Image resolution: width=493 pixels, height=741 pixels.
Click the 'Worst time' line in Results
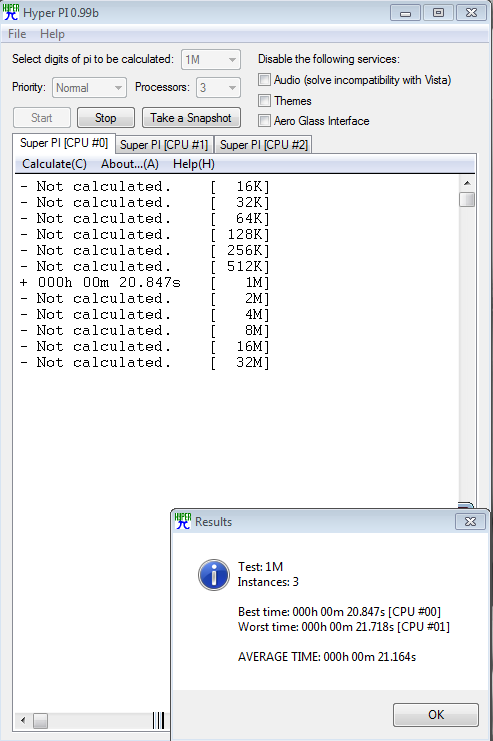pos(344,627)
